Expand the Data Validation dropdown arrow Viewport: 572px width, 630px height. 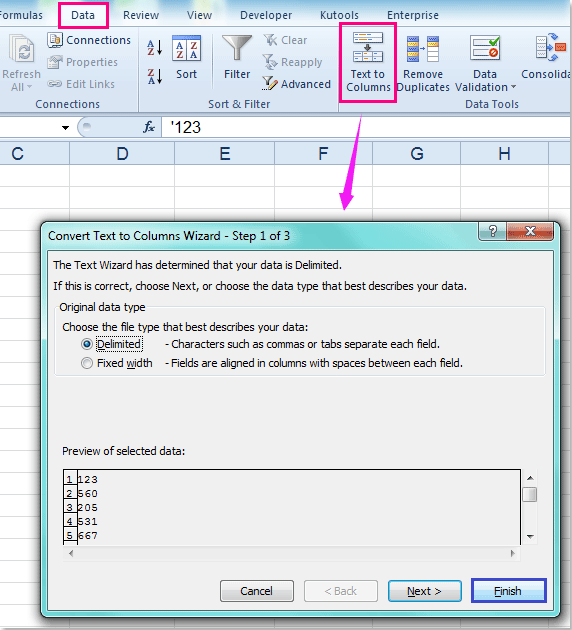pos(513,87)
